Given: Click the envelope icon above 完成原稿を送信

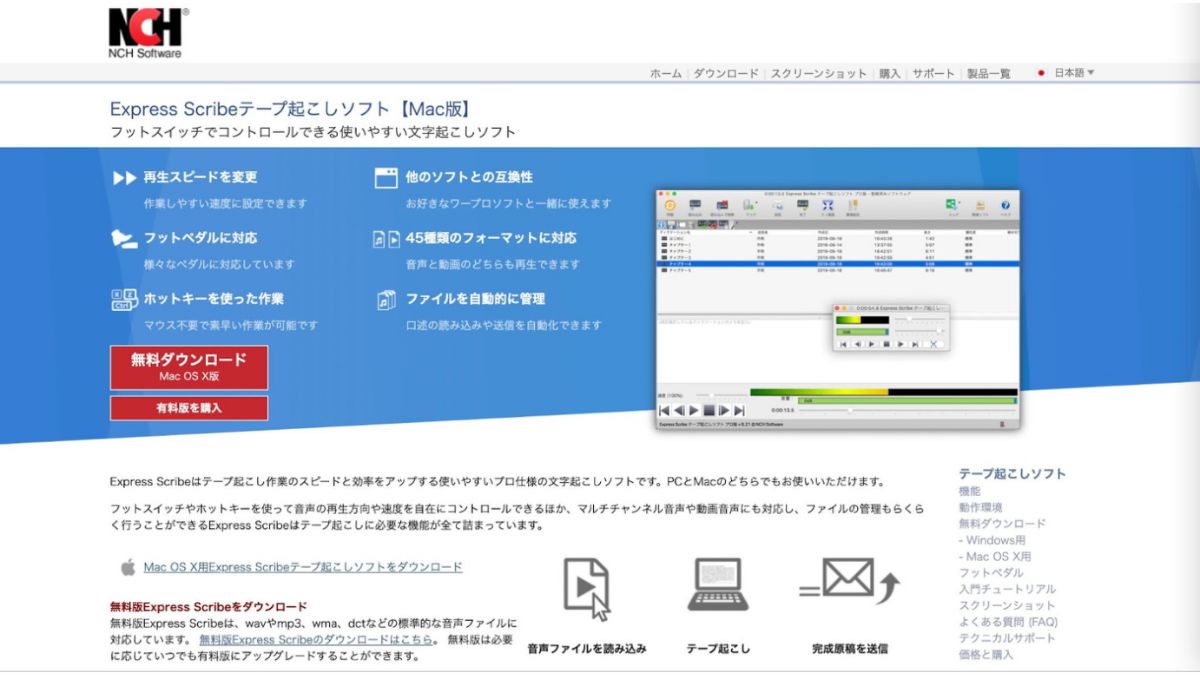Looking at the screenshot, I should coord(850,579).
